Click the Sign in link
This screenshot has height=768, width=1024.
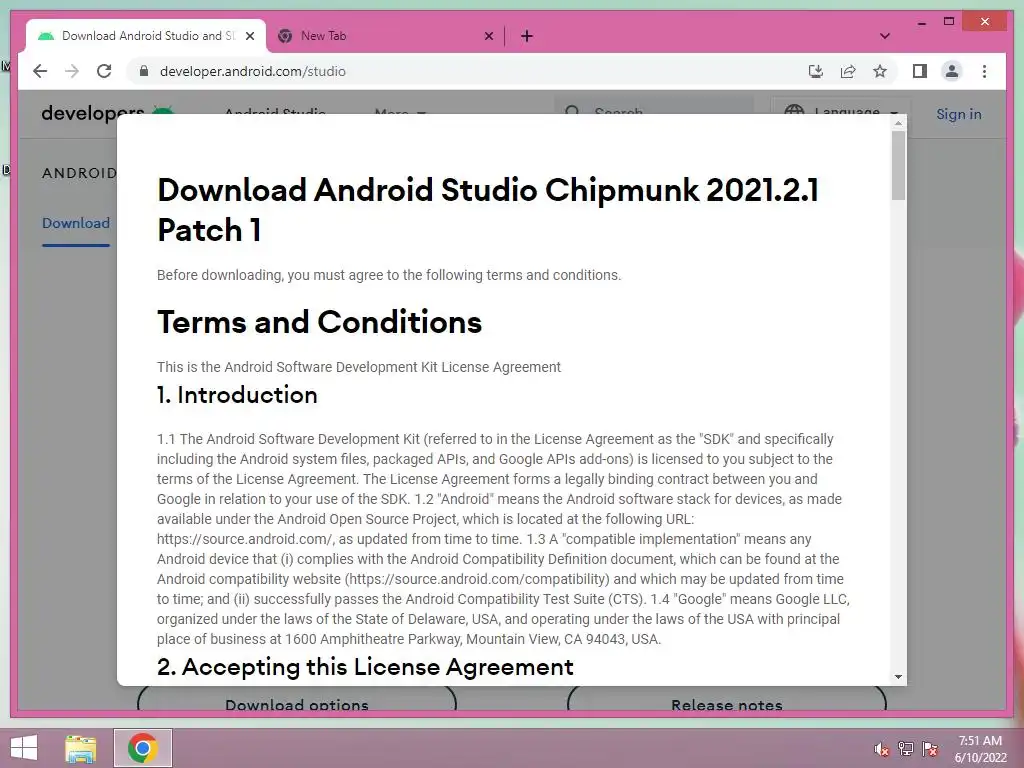coord(959,114)
